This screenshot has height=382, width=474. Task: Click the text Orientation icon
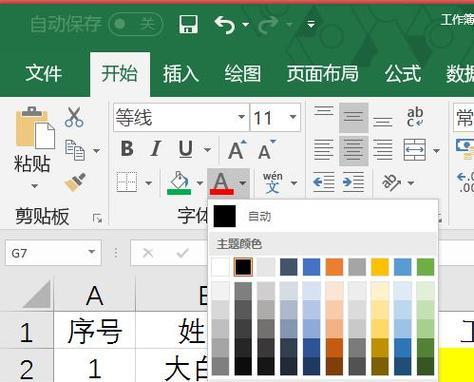pos(391,182)
